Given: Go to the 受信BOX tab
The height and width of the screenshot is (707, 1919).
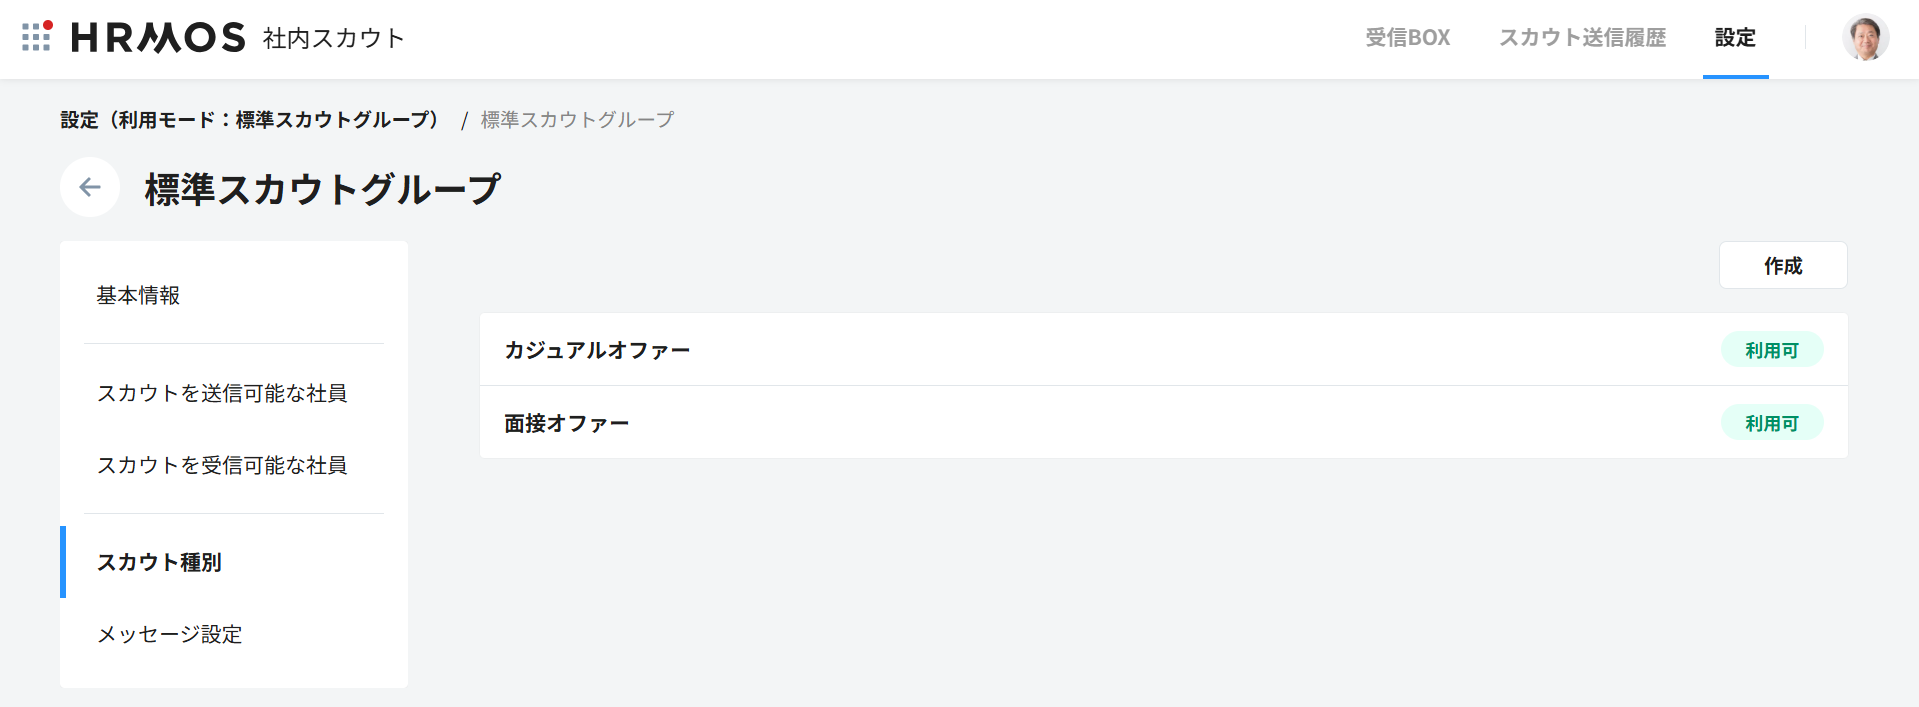Looking at the screenshot, I should tap(1407, 38).
